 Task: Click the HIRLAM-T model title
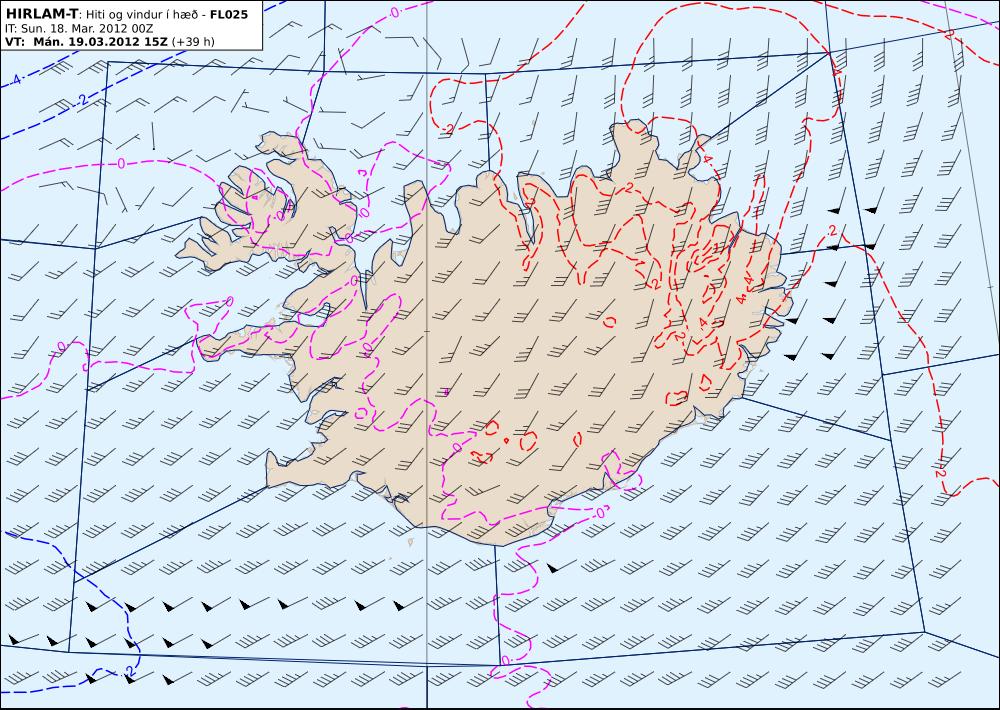coord(41,13)
